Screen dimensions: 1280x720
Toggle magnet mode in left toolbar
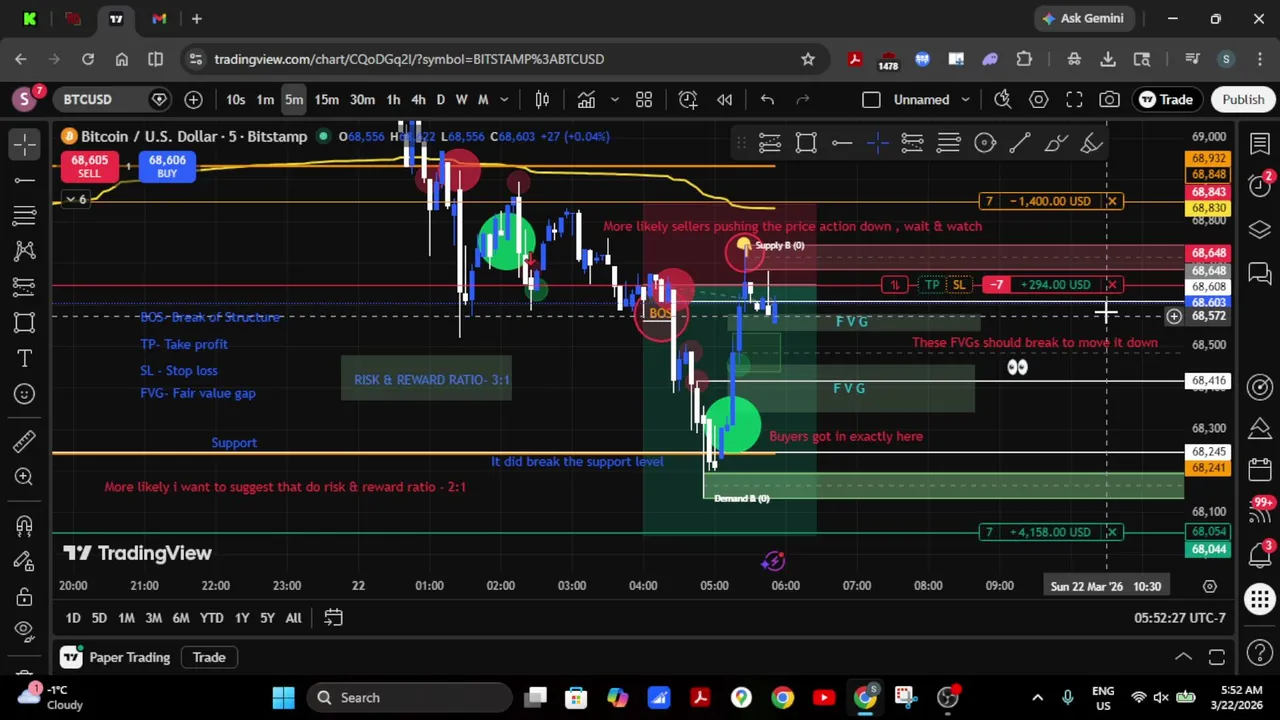point(25,525)
